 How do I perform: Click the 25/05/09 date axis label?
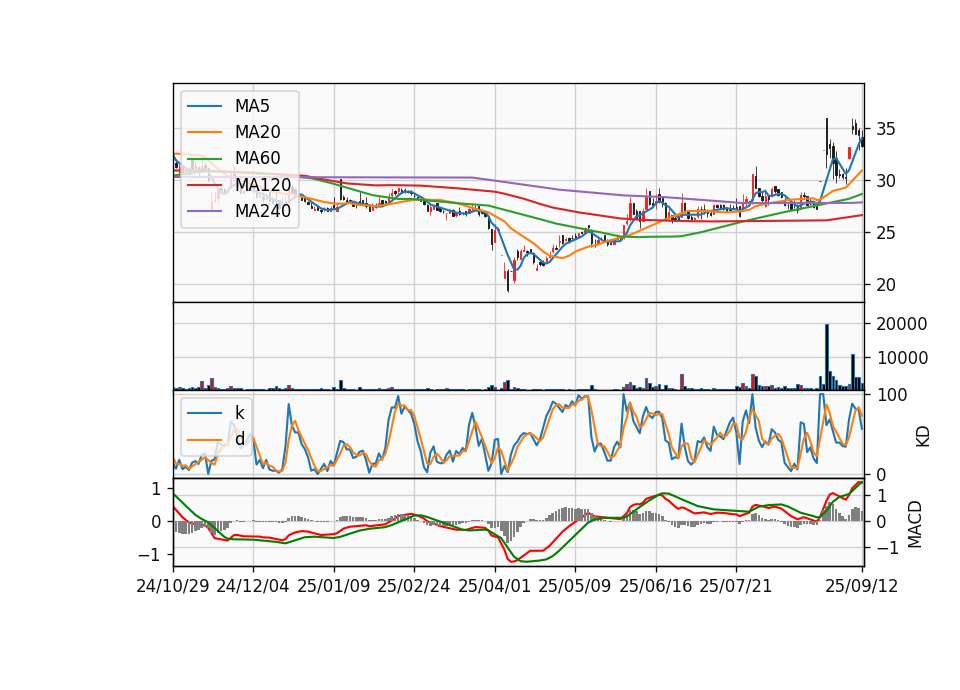[575, 586]
